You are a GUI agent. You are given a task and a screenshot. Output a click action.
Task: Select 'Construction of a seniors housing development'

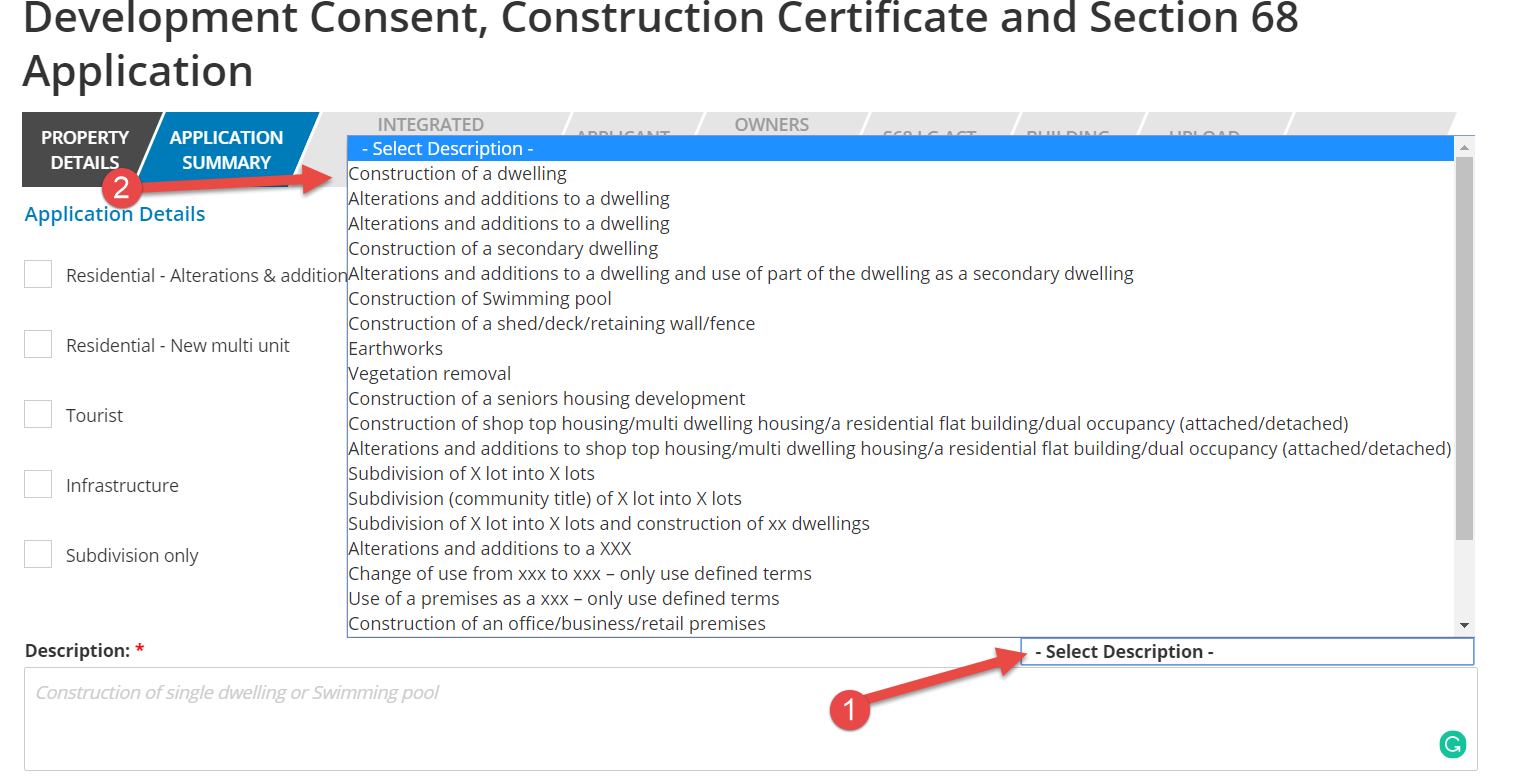point(901,399)
